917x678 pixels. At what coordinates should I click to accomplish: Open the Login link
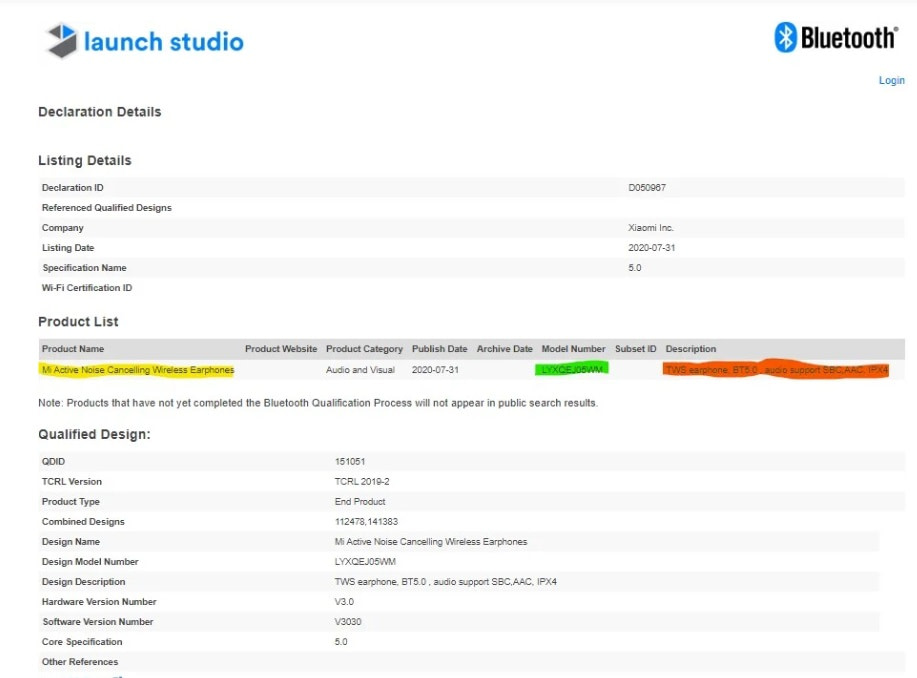click(x=891, y=80)
